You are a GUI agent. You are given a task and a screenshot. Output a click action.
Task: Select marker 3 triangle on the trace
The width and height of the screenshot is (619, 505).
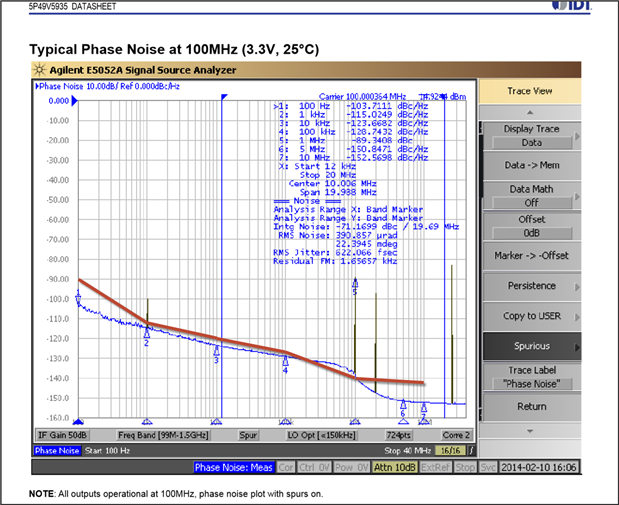[216, 350]
